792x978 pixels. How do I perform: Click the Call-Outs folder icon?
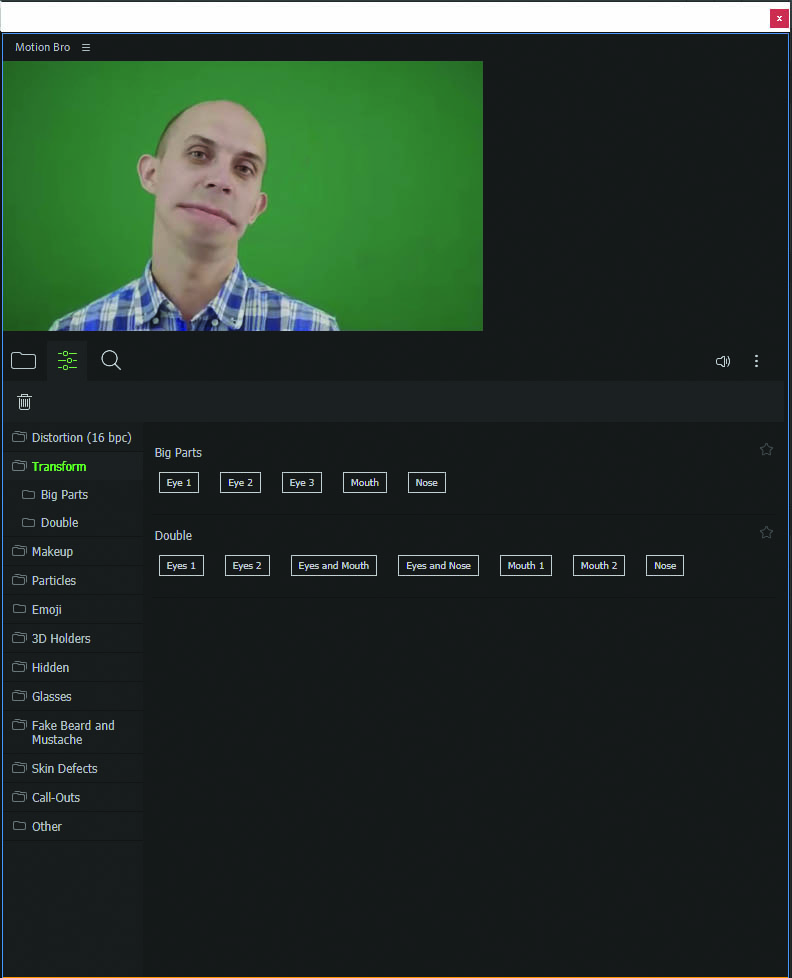(19, 796)
